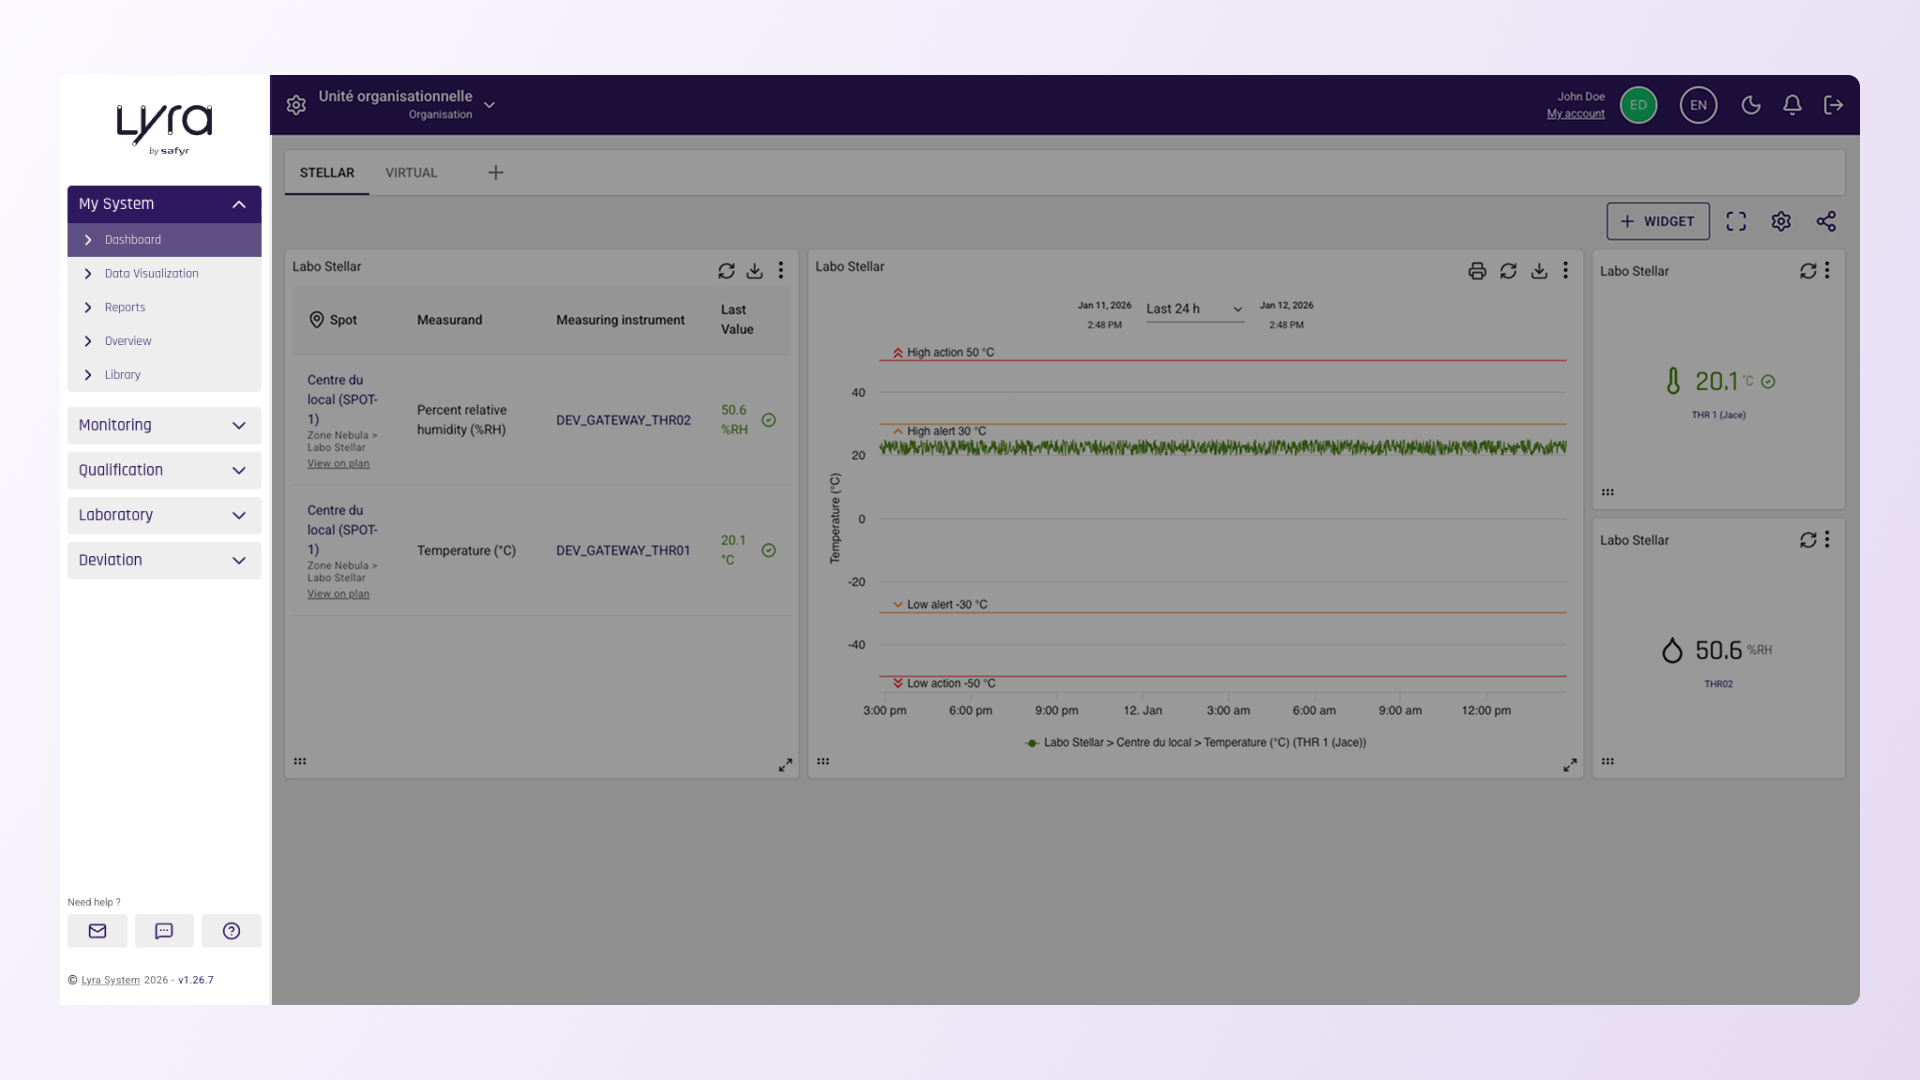Image resolution: width=1920 pixels, height=1080 pixels.
Task: Open fullscreen dashboard mode
Action: click(x=1736, y=222)
